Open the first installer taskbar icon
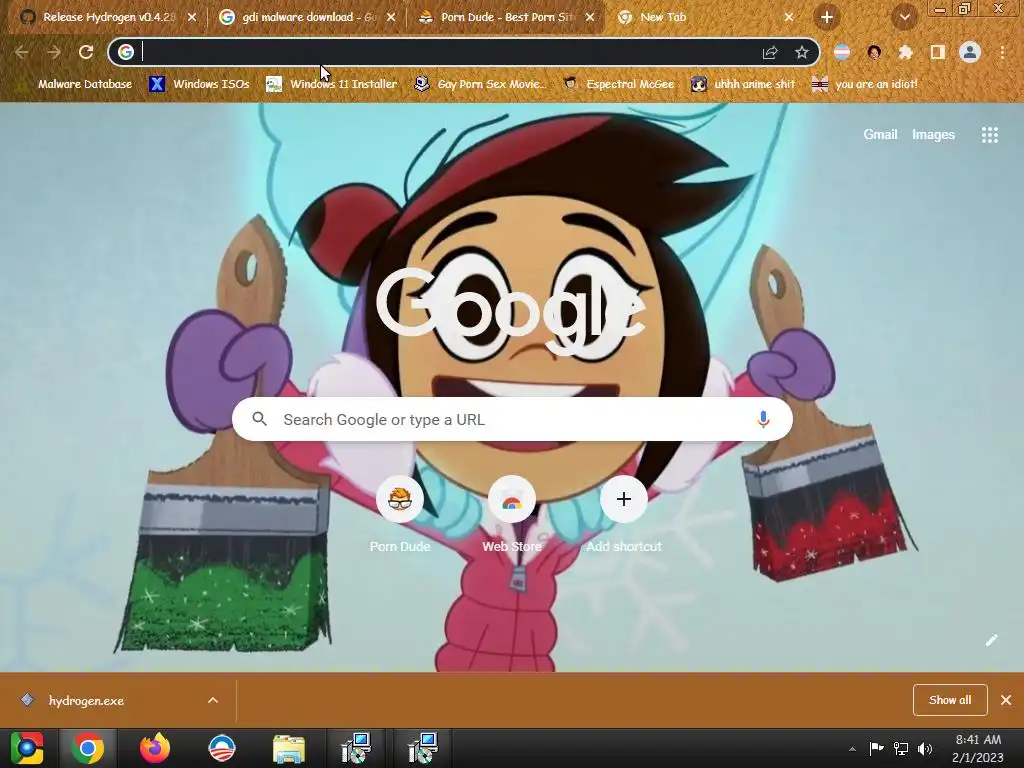 (x=356, y=748)
